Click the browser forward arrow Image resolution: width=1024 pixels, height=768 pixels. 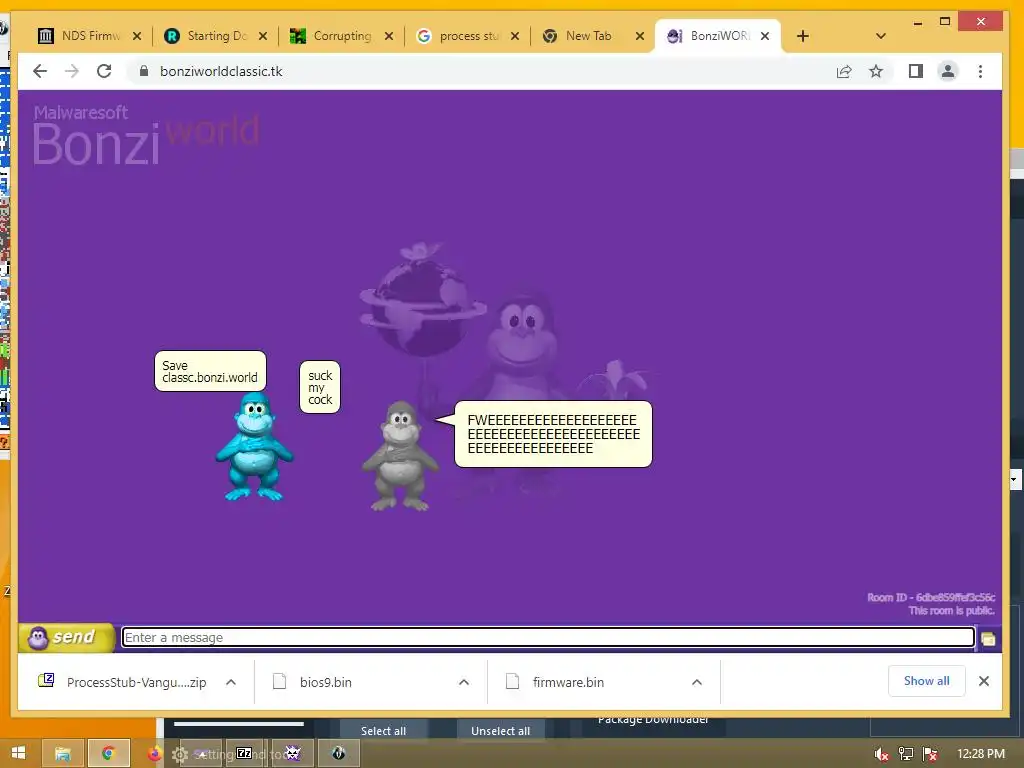(72, 71)
